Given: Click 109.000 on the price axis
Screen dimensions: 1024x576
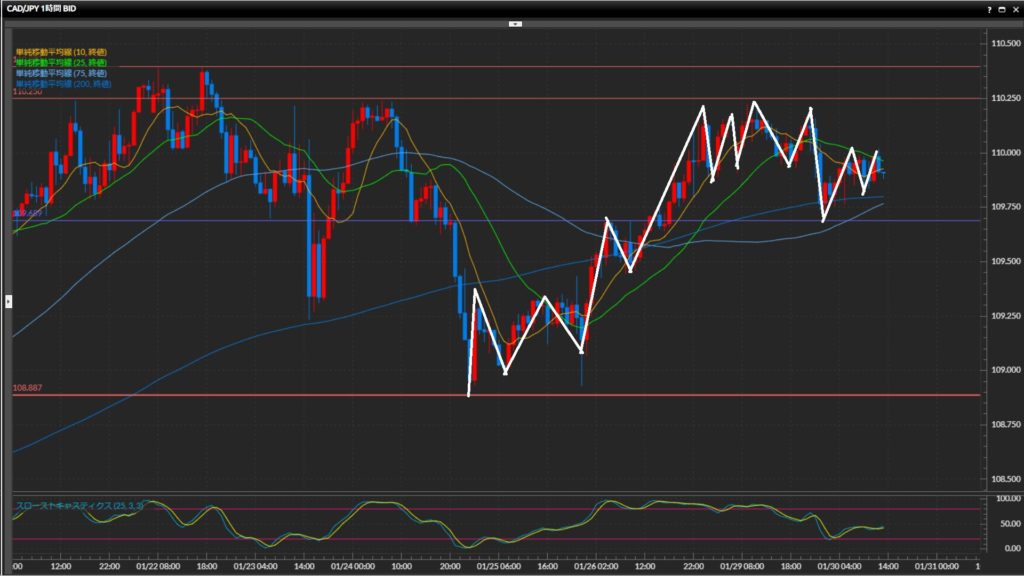Looking at the screenshot, I should coord(1004,370).
